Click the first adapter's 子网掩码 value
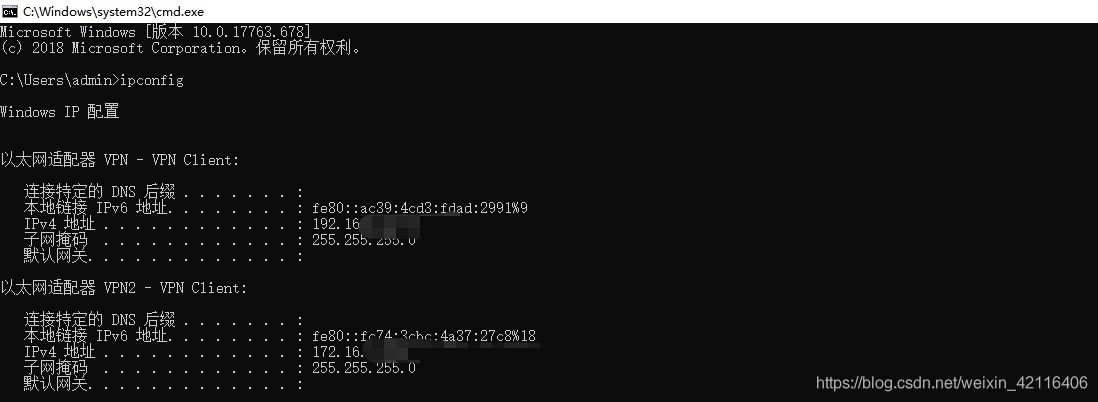The image size is (1098, 402). point(364,240)
